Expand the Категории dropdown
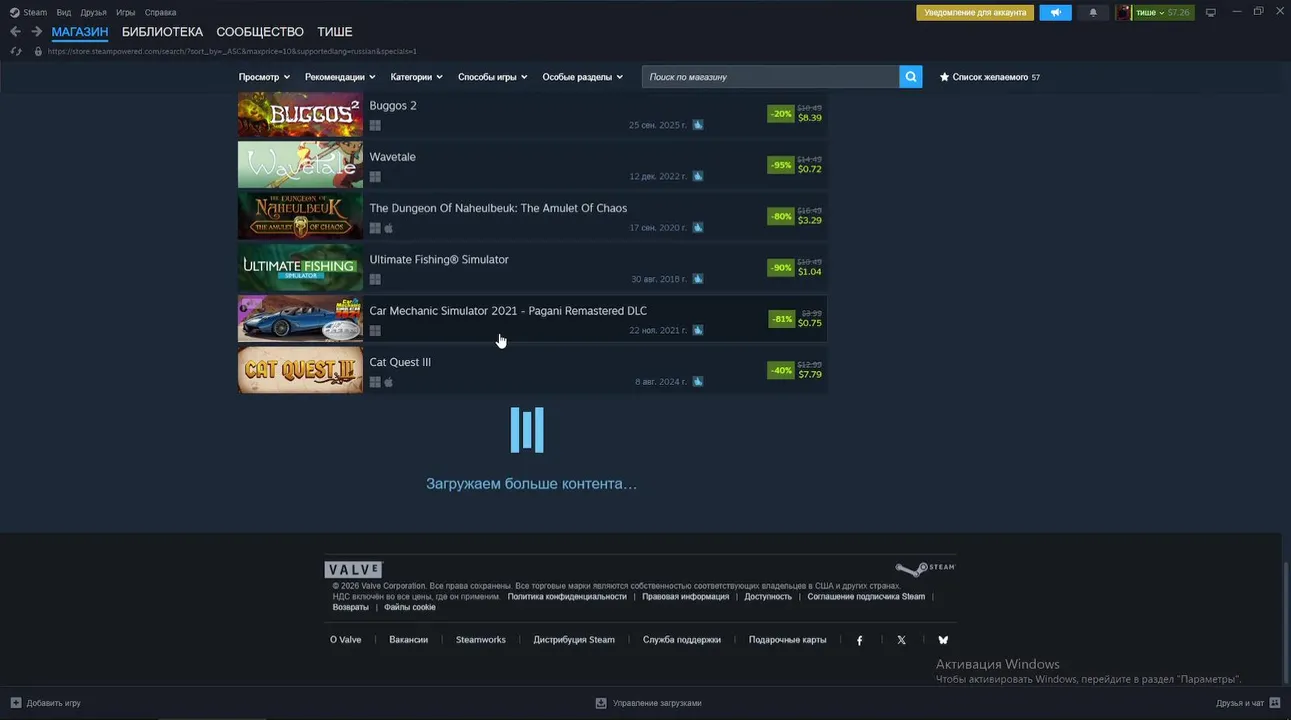The height and width of the screenshot is (720, 1291). pos(416,77)
